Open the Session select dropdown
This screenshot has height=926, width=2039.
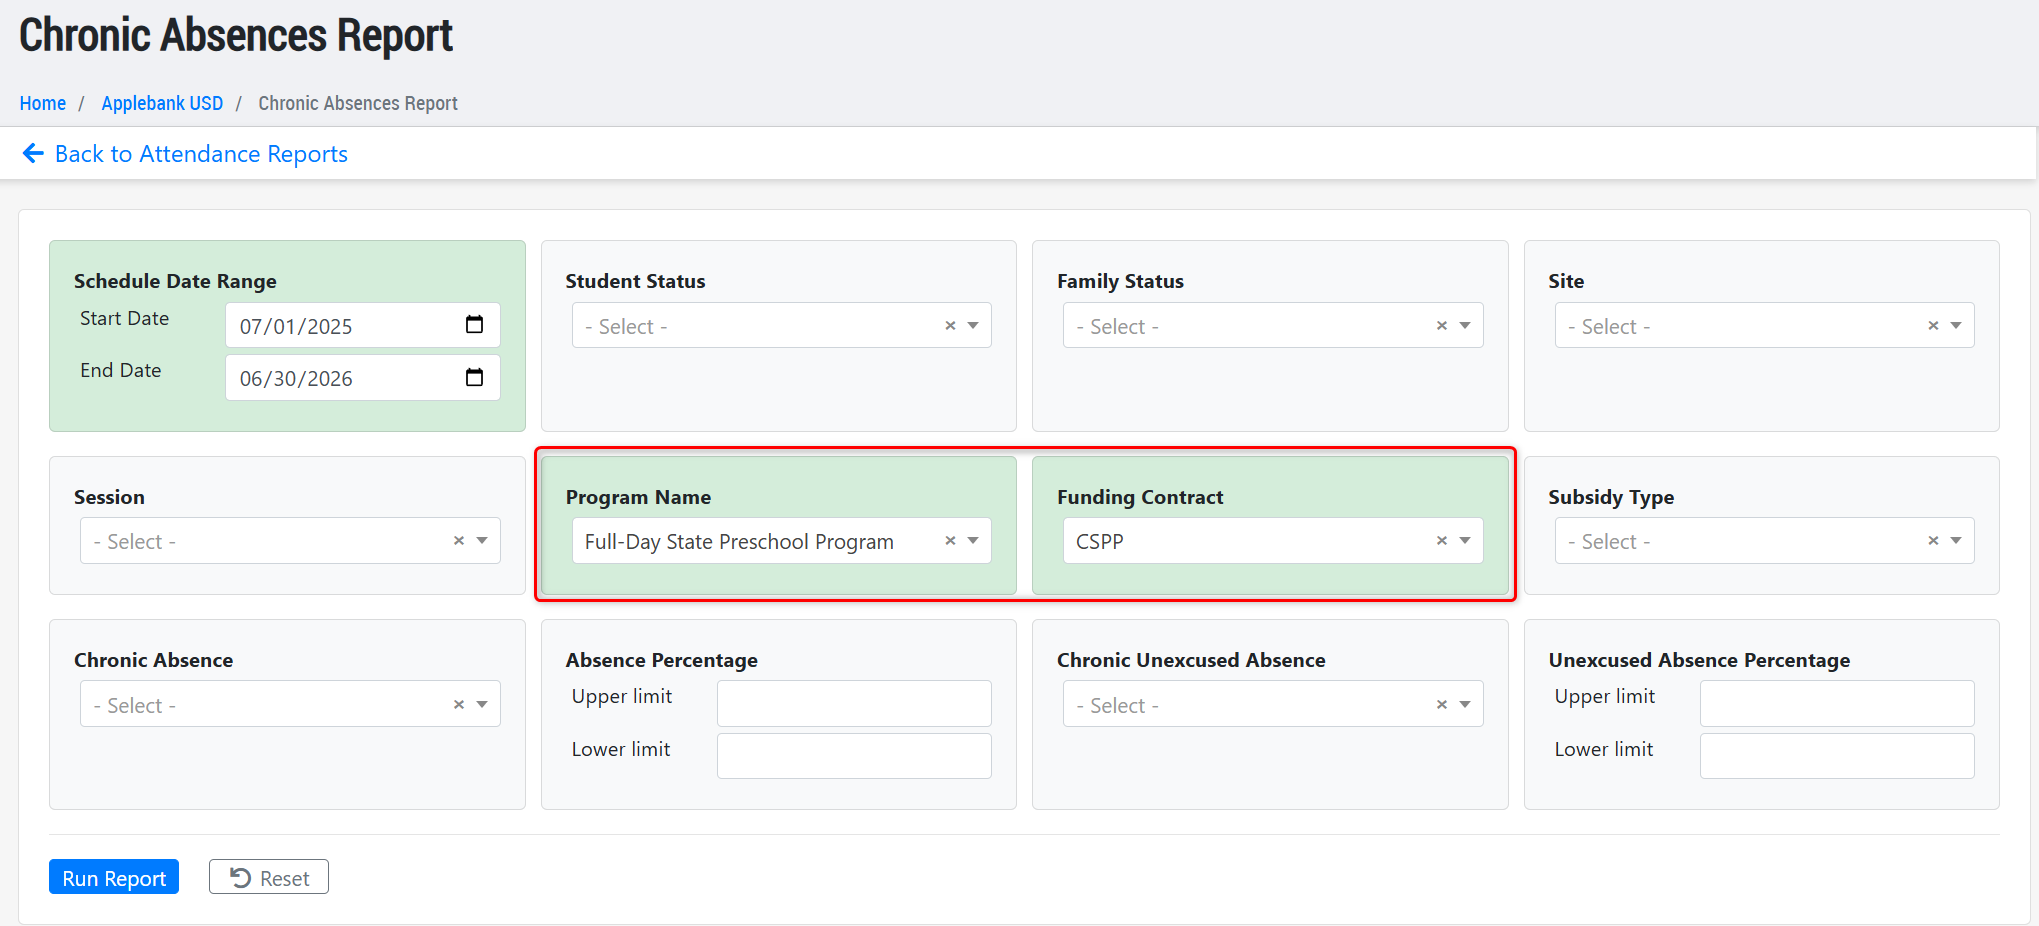click(481, 541)
